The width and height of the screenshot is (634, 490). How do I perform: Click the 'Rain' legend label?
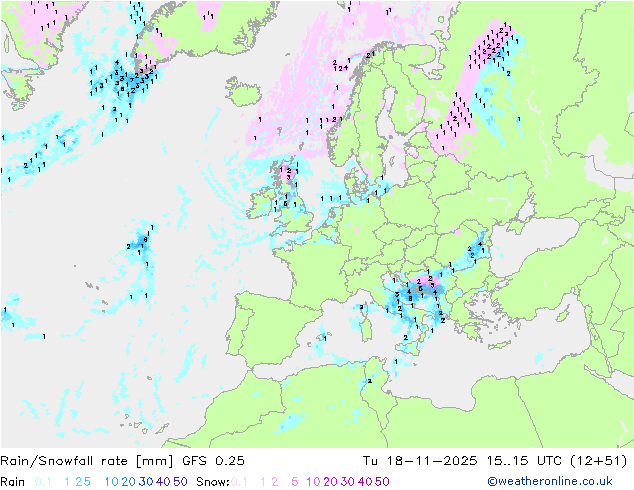click(13, 482)
